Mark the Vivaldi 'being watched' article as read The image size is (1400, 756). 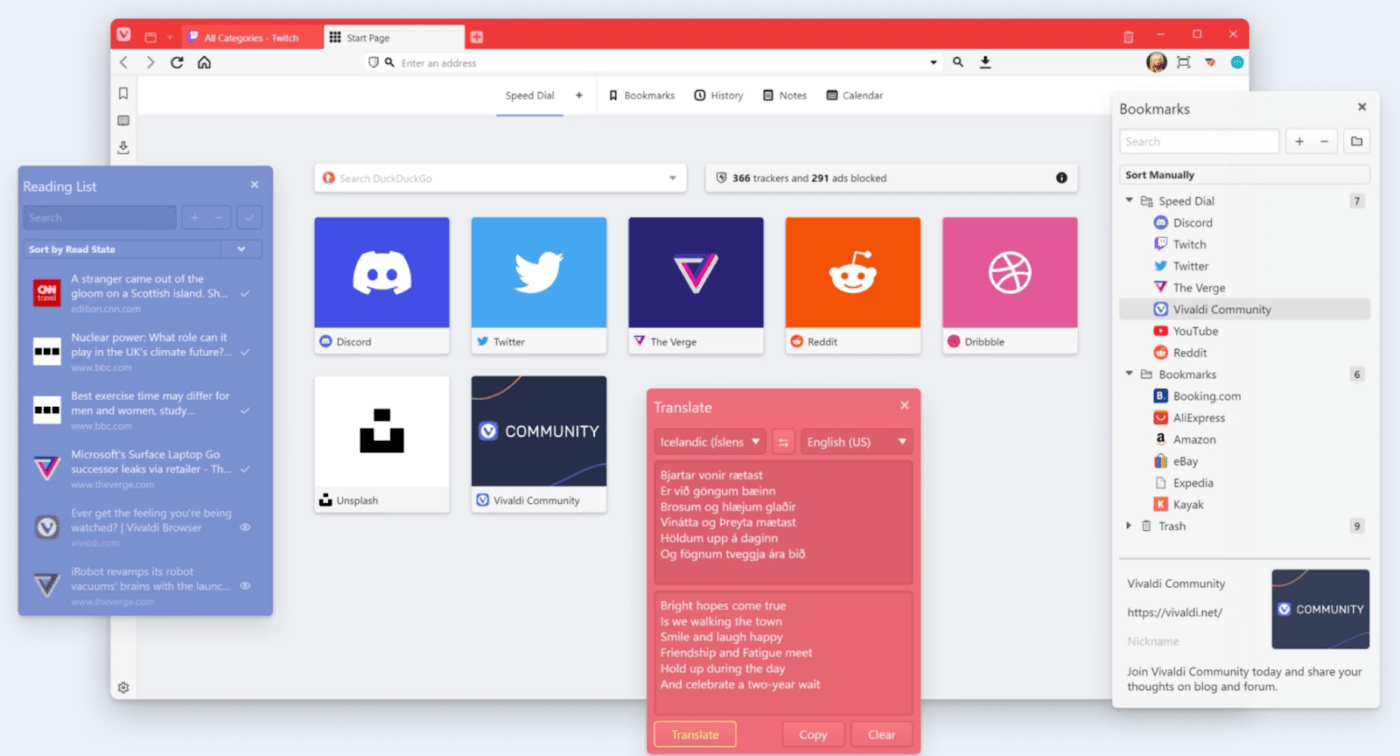click(x=245, y=527)
